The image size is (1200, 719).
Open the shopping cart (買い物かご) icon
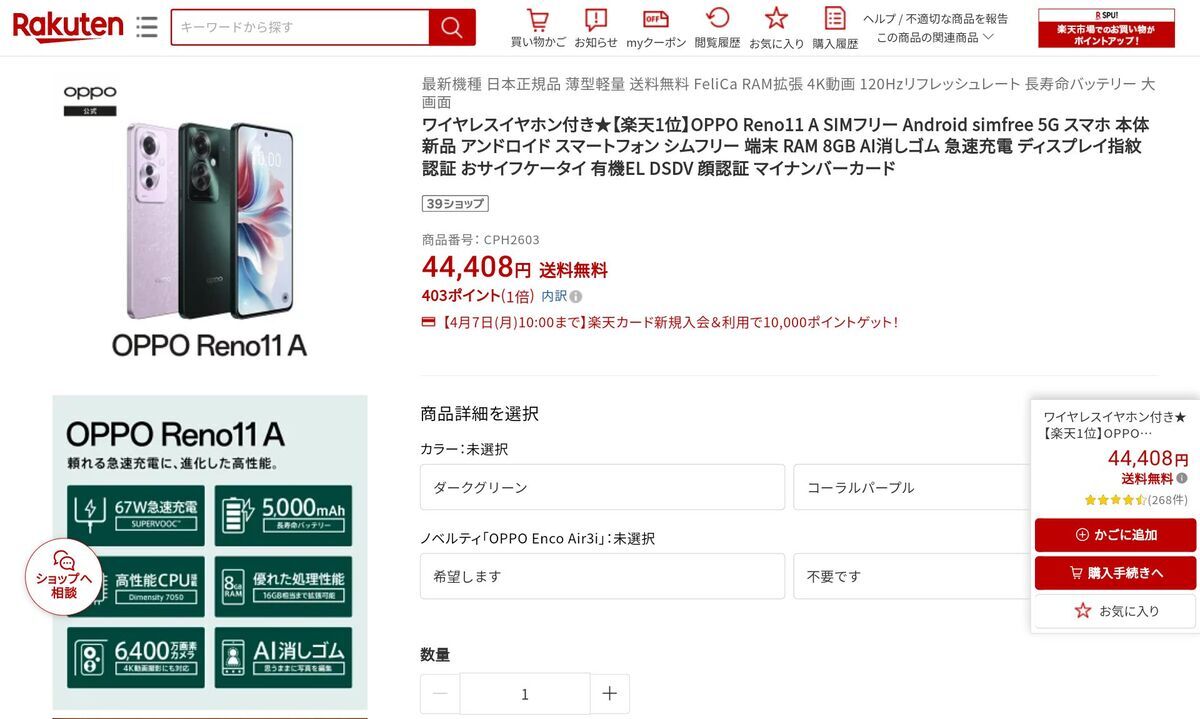click(x=538, y=21)
